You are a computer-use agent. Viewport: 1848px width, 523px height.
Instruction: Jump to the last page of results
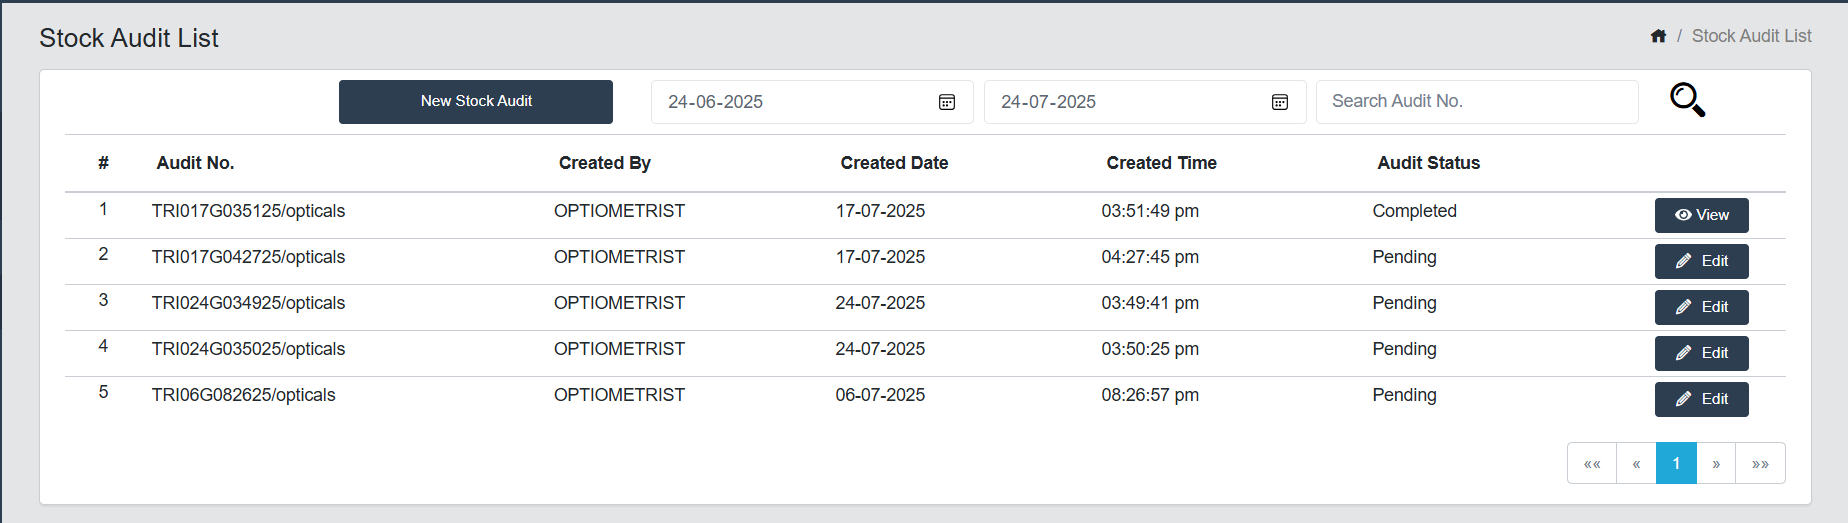pos(1760,464)
